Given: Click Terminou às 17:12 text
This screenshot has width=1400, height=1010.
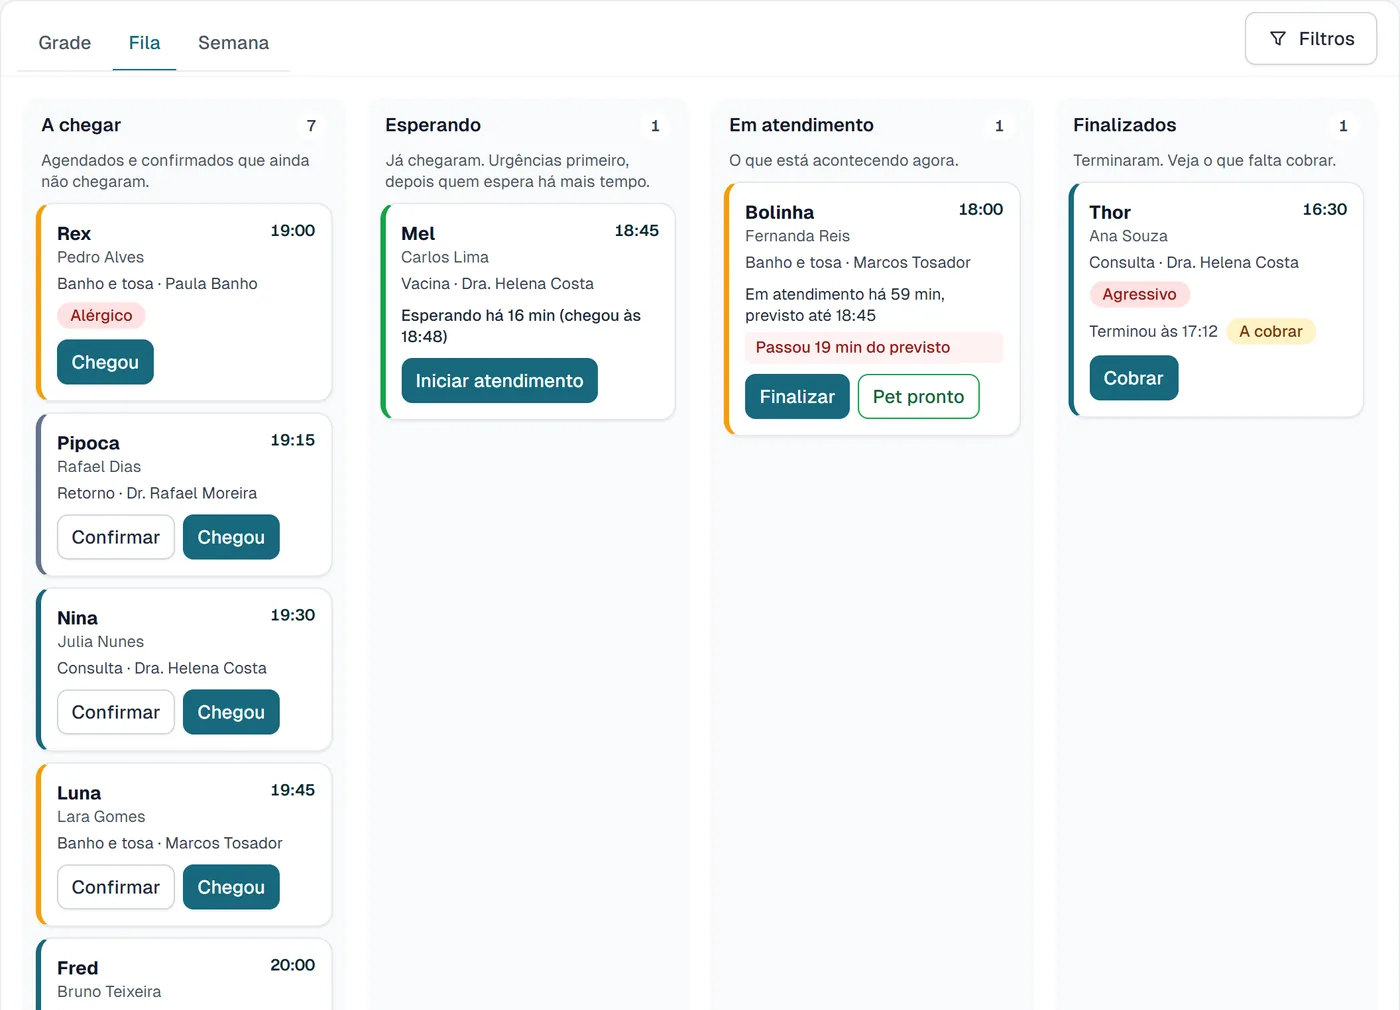Looking at the screenshot, I should [x=1153, y=332].
